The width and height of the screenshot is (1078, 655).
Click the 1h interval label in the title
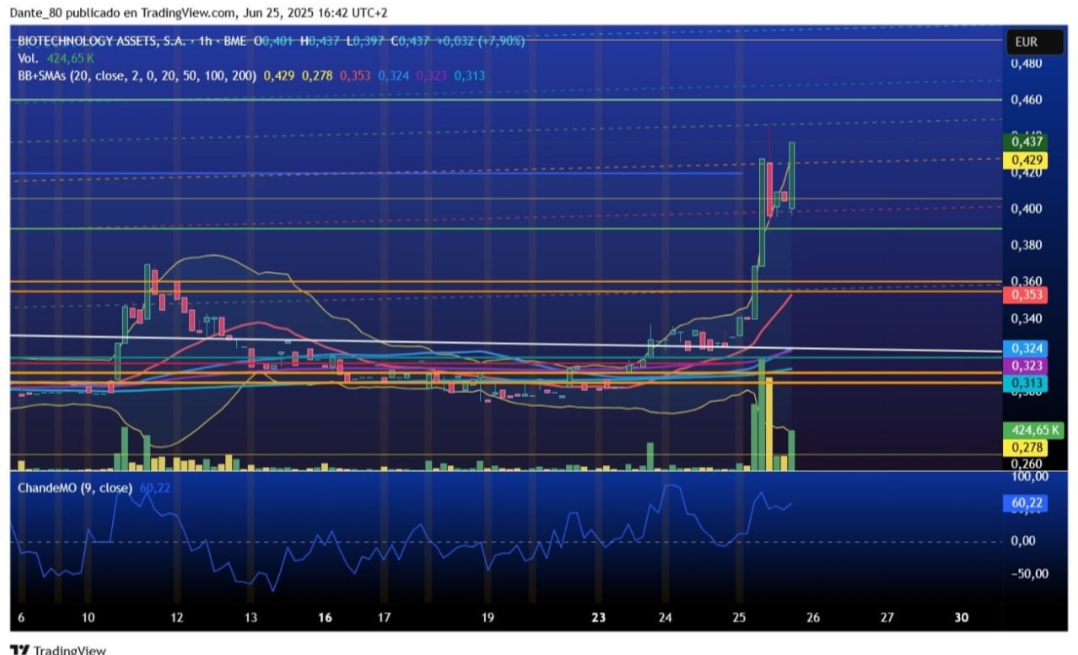point(205,41)
